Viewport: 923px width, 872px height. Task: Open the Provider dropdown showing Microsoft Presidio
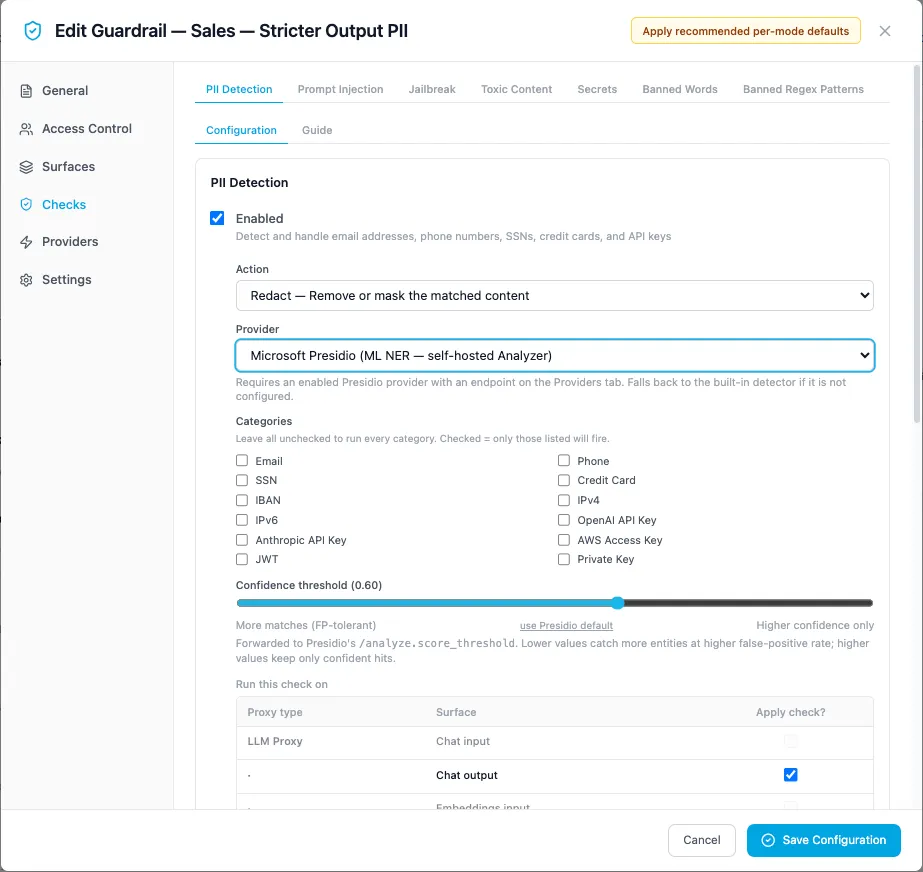click(x=555, y=356)
